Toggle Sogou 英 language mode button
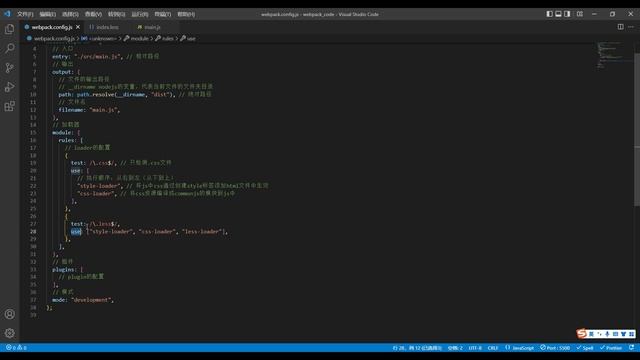 (x=591, y=334)
